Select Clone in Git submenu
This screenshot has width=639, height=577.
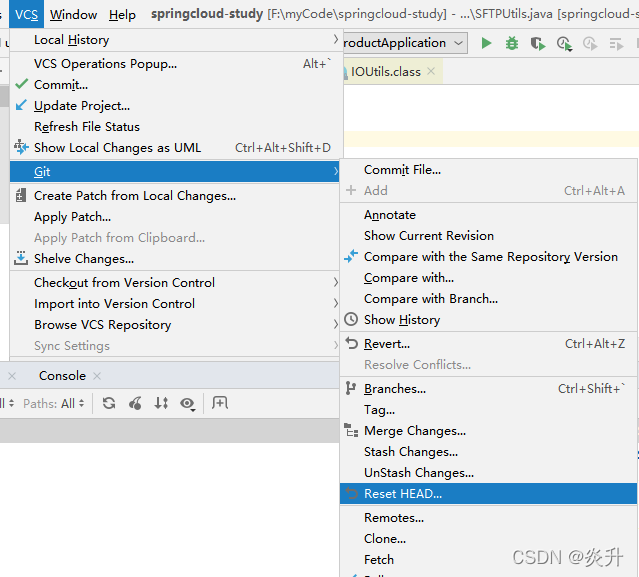point(488,539)
